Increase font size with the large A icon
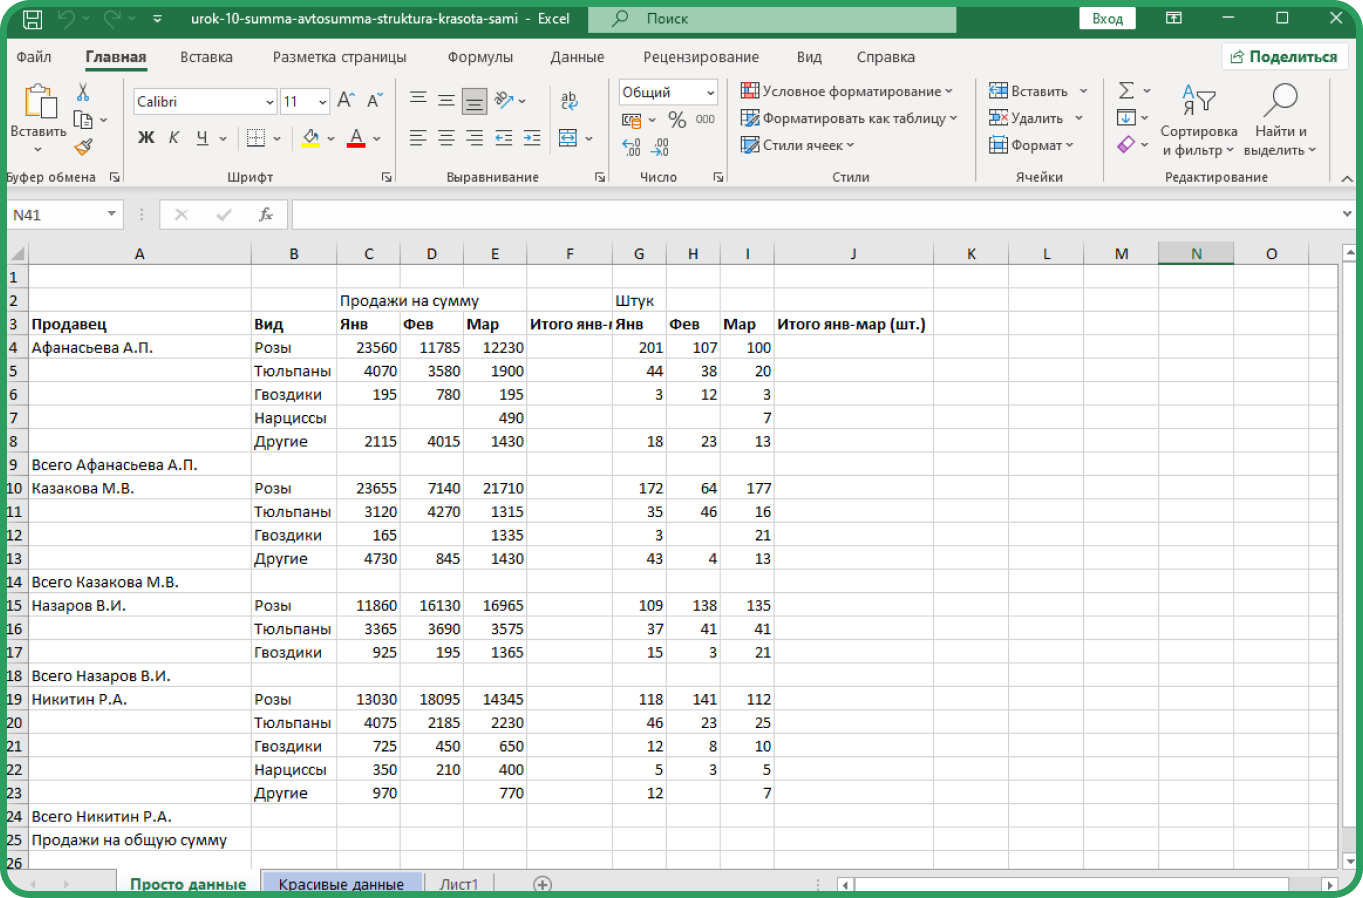1363x898 pixels. click(x=346, y=101)
